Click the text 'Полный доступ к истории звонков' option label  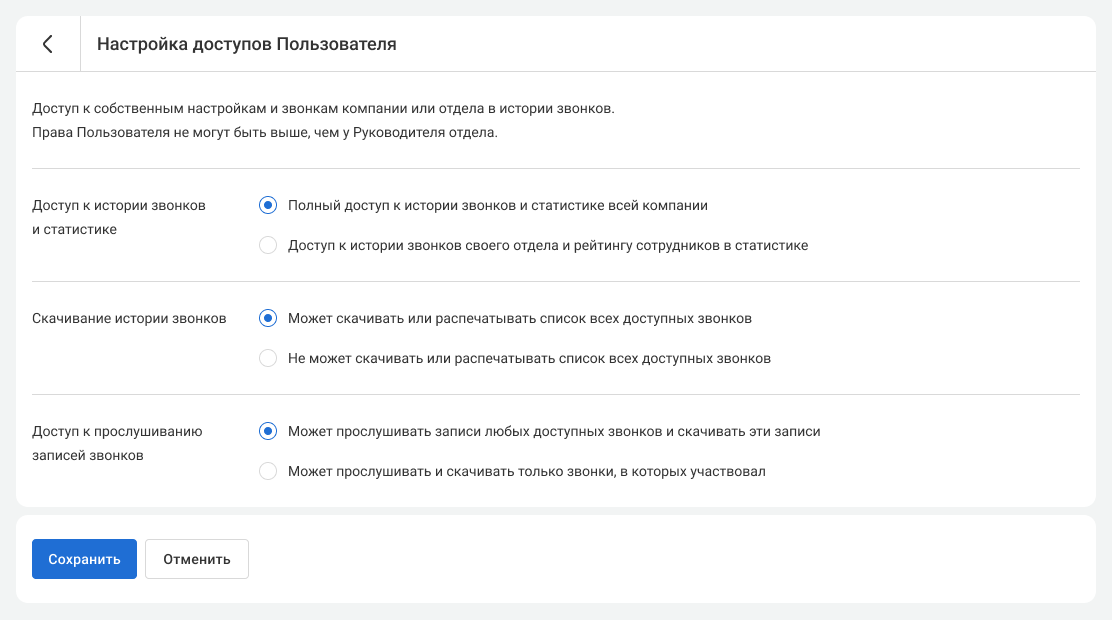pos(497,205)
